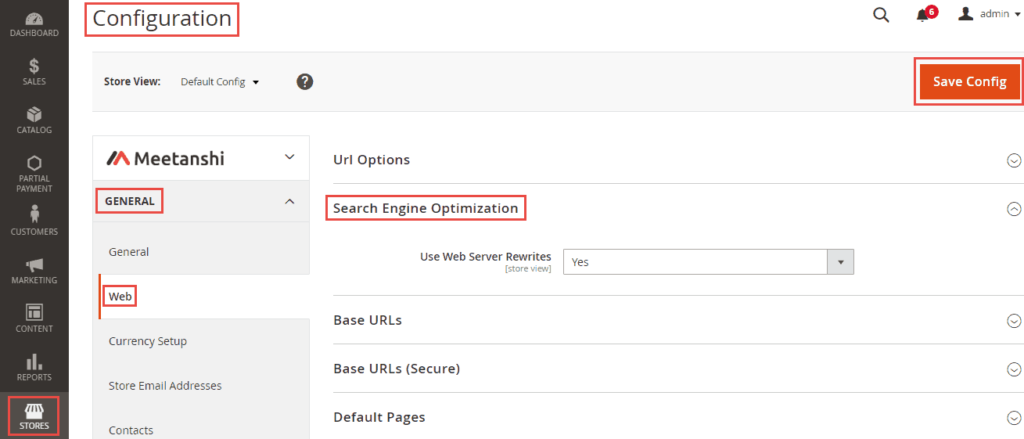Screen dimensions: 1024x439
Task: Select the Web settings item
Action: (120, 297)
